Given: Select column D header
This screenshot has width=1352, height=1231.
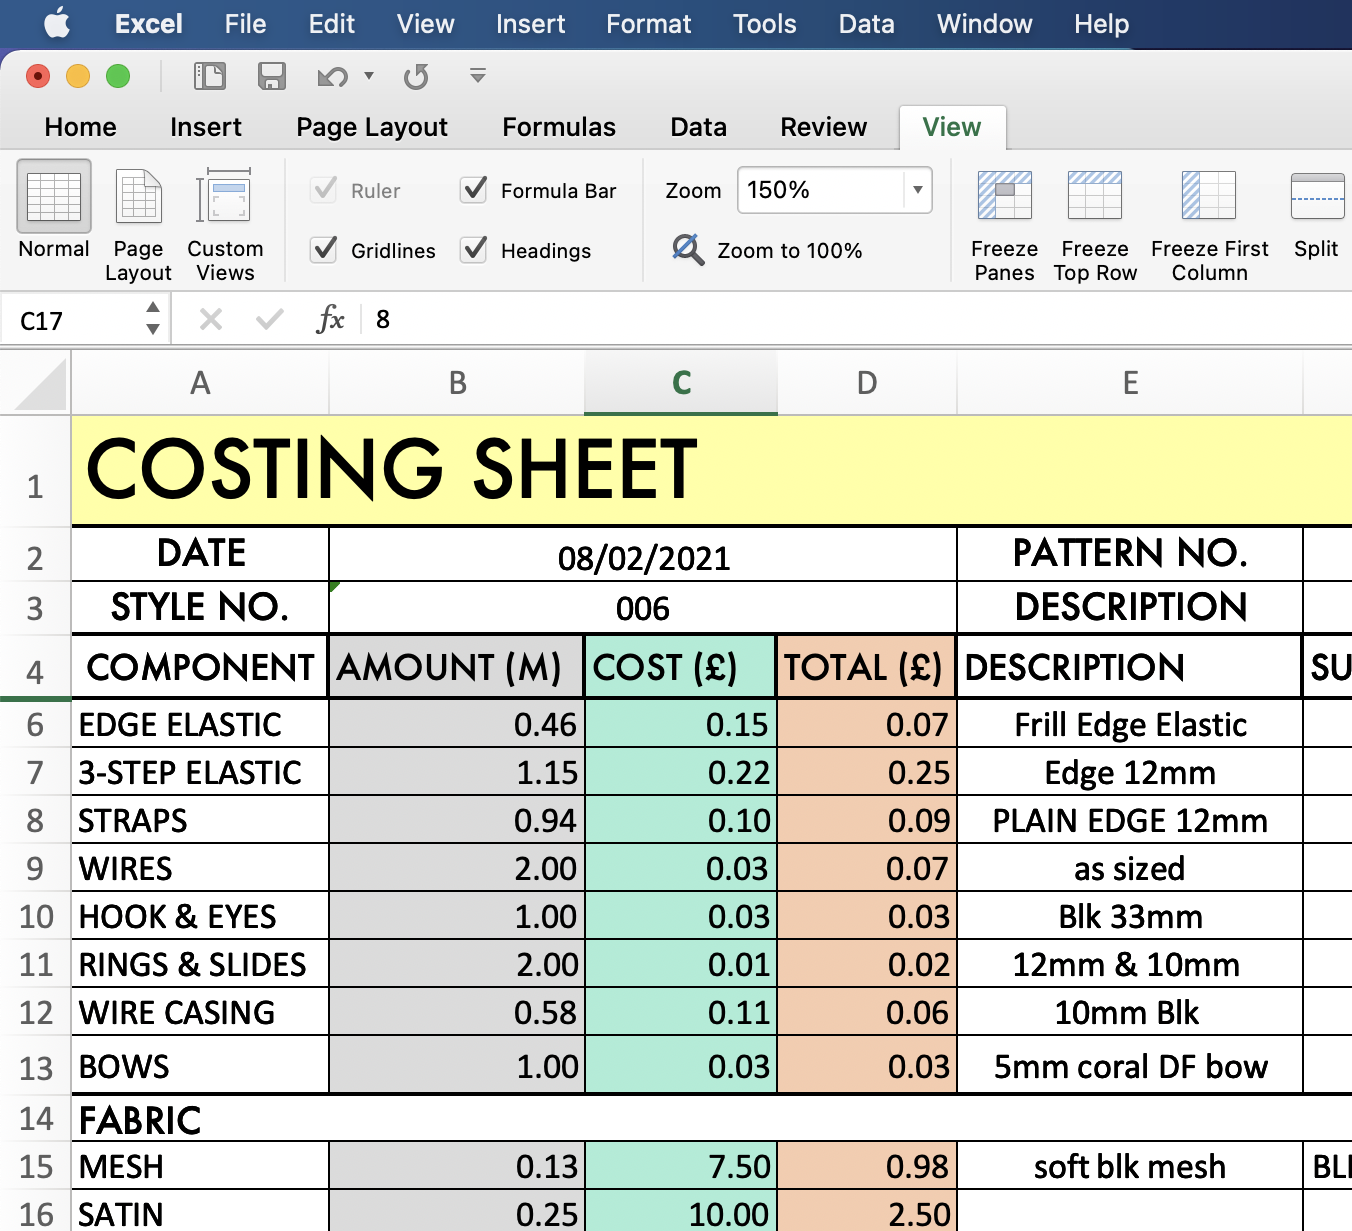Looking at the screenshot, I should coord(867,383).
